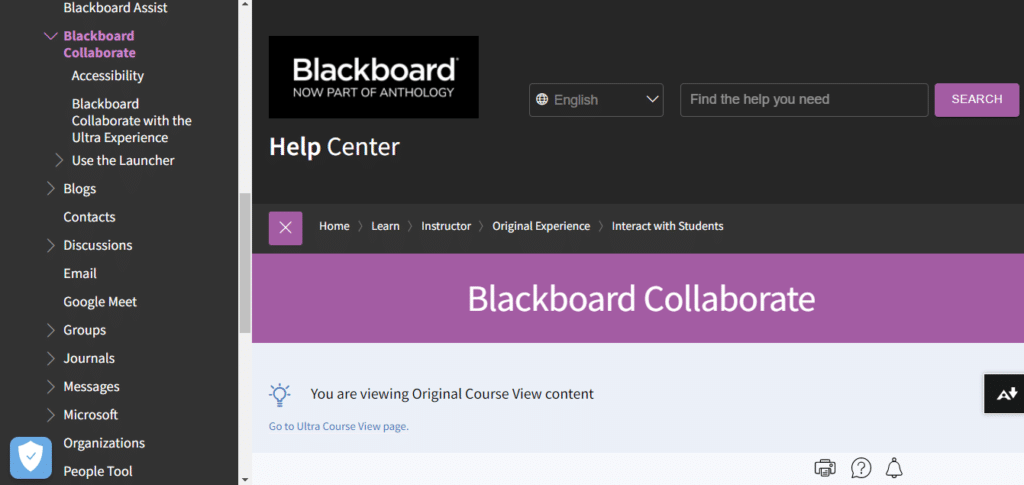The height and width of the screenshot is (485, 1024).
Task: Collapse the Blackboard Collaborate tree section
Action: pyautogui.click(x=50, y=36)
